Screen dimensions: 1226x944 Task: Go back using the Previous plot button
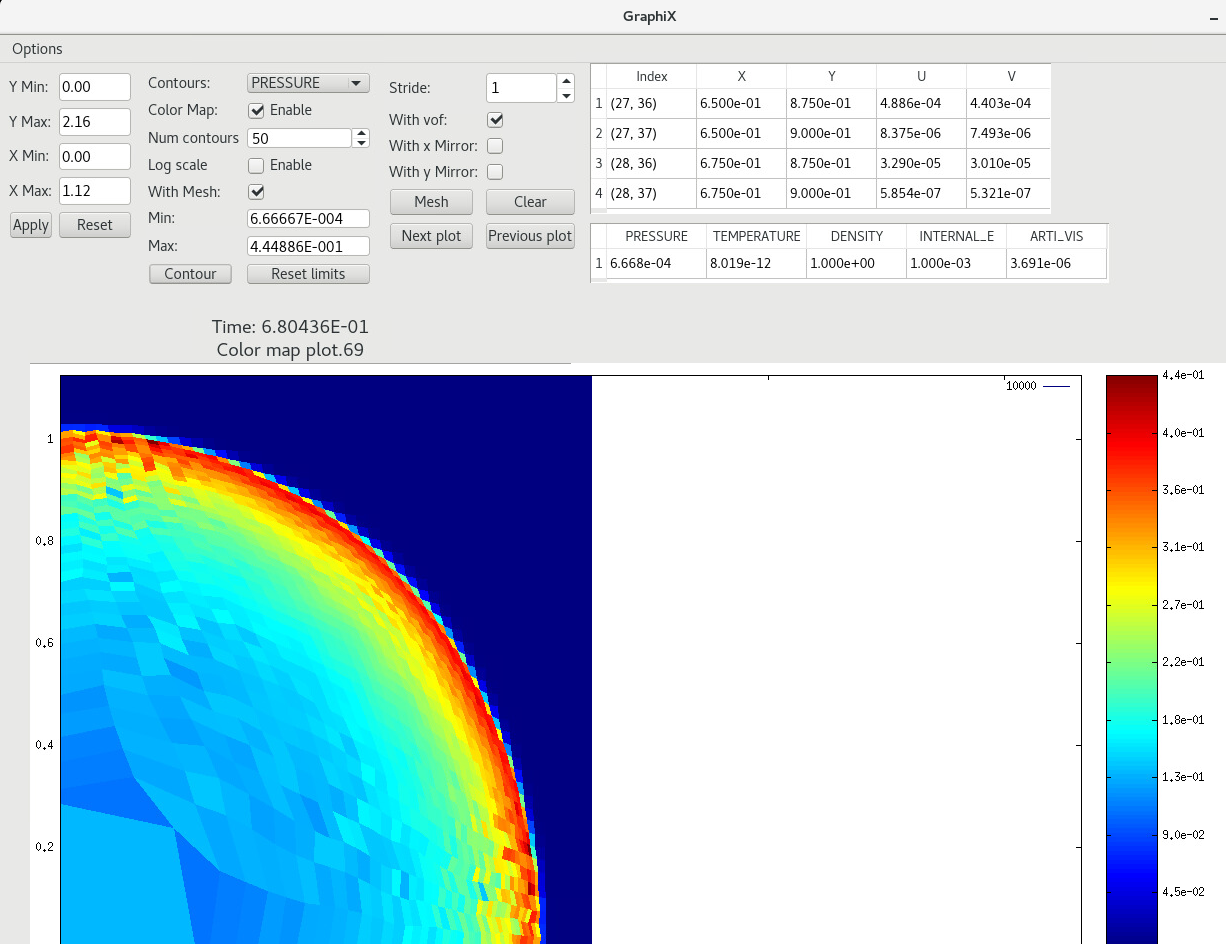click(x=529, y=236)
